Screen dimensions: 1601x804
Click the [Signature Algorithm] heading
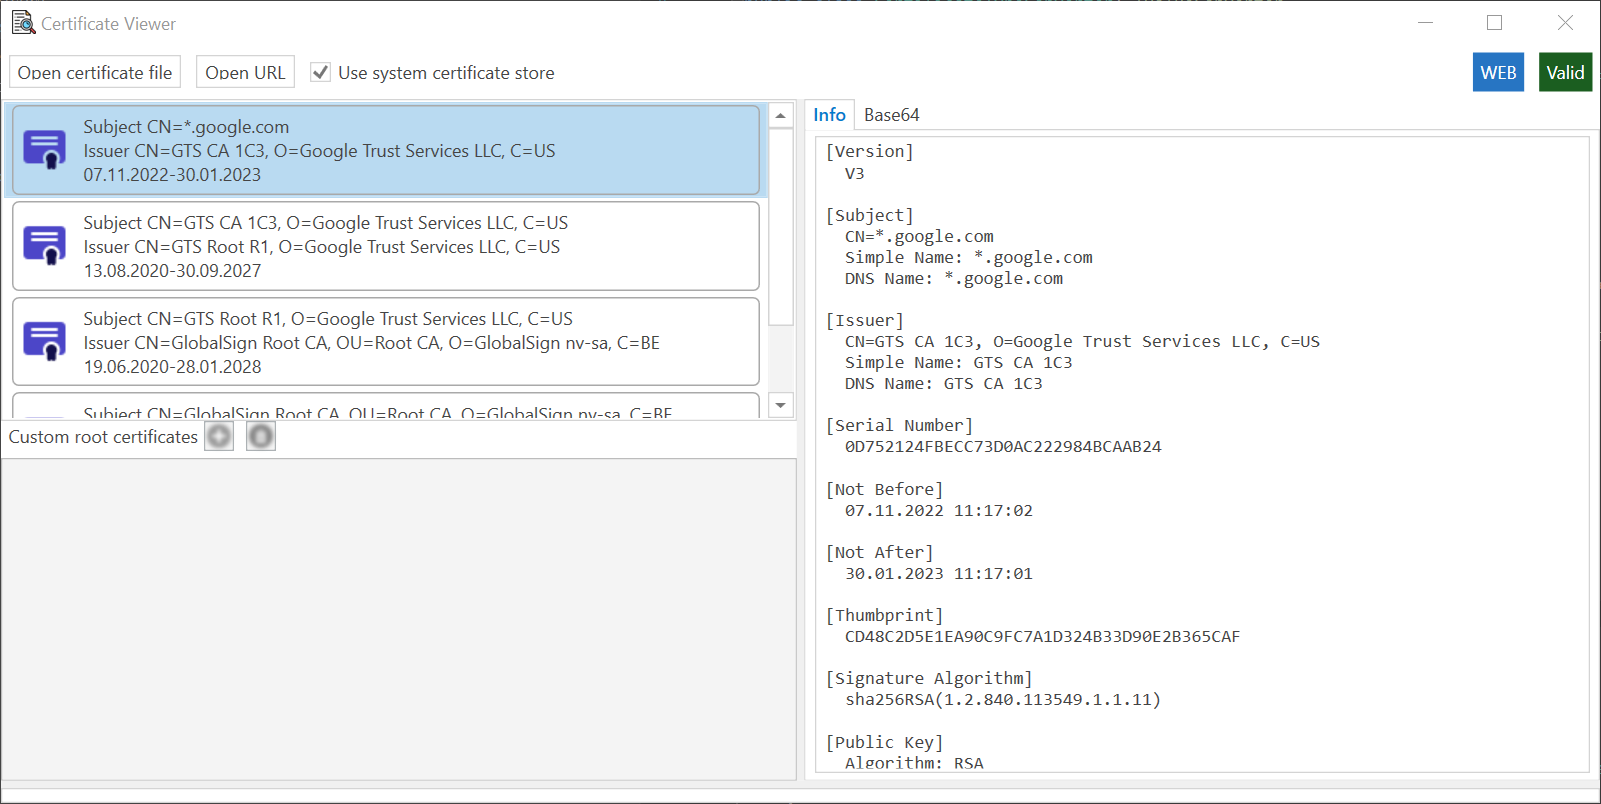(929, 679)
